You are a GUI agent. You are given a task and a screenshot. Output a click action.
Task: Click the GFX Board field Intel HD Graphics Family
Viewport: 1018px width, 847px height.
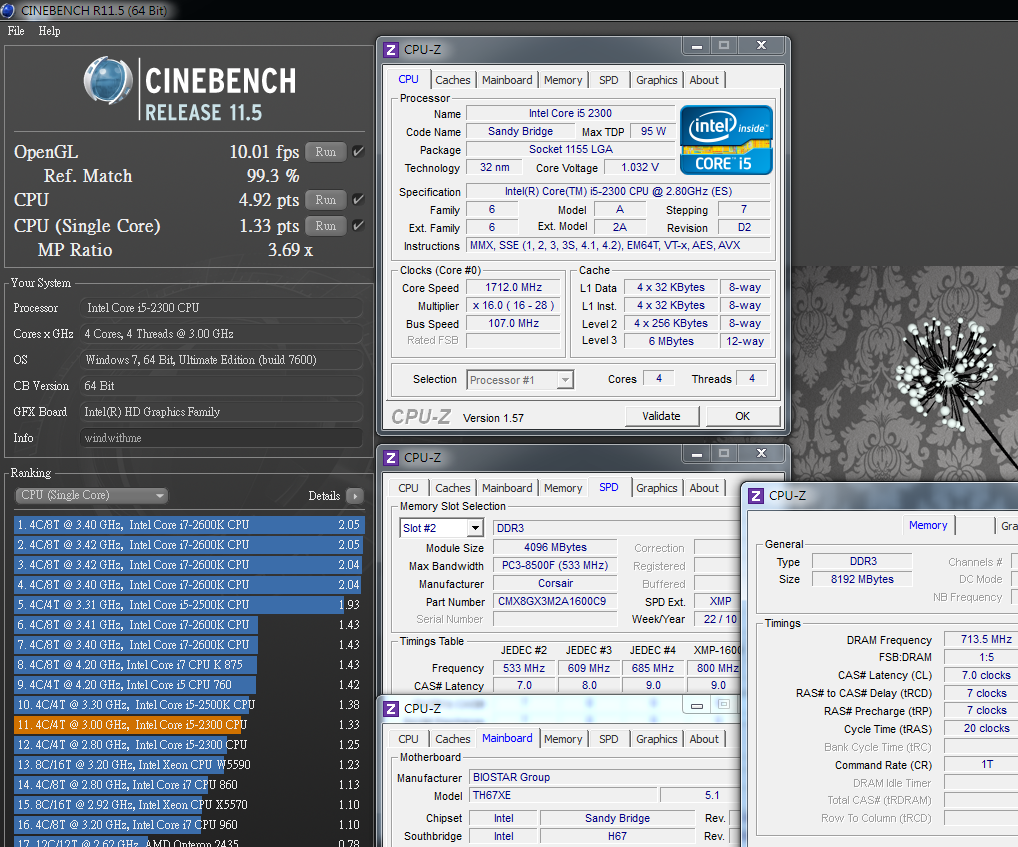tap(221, 412)
